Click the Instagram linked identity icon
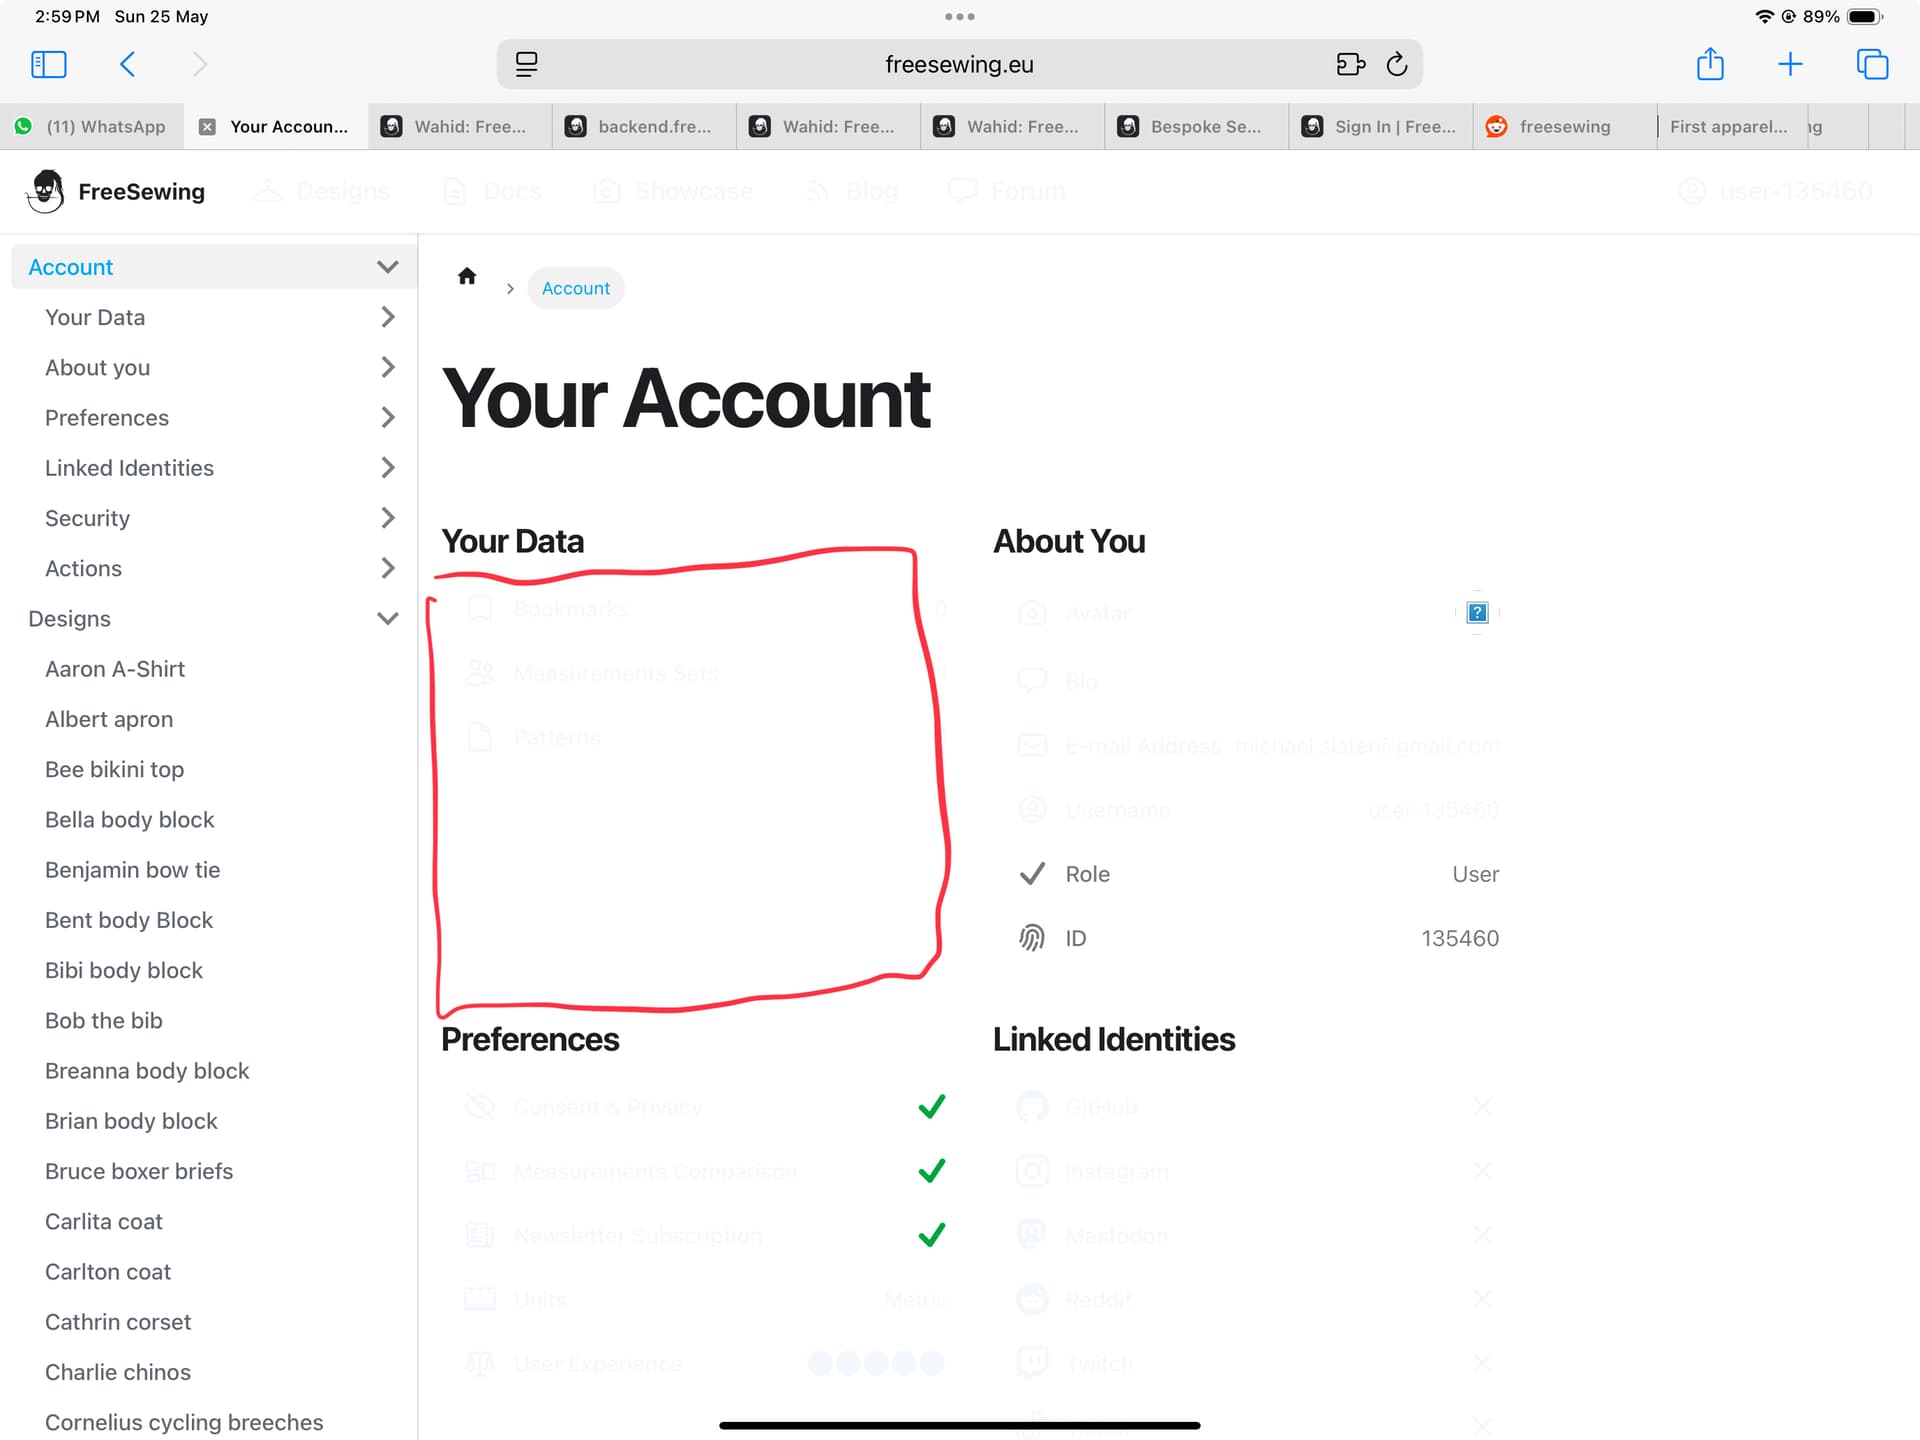1920x1440 pixels. 1031,1171
